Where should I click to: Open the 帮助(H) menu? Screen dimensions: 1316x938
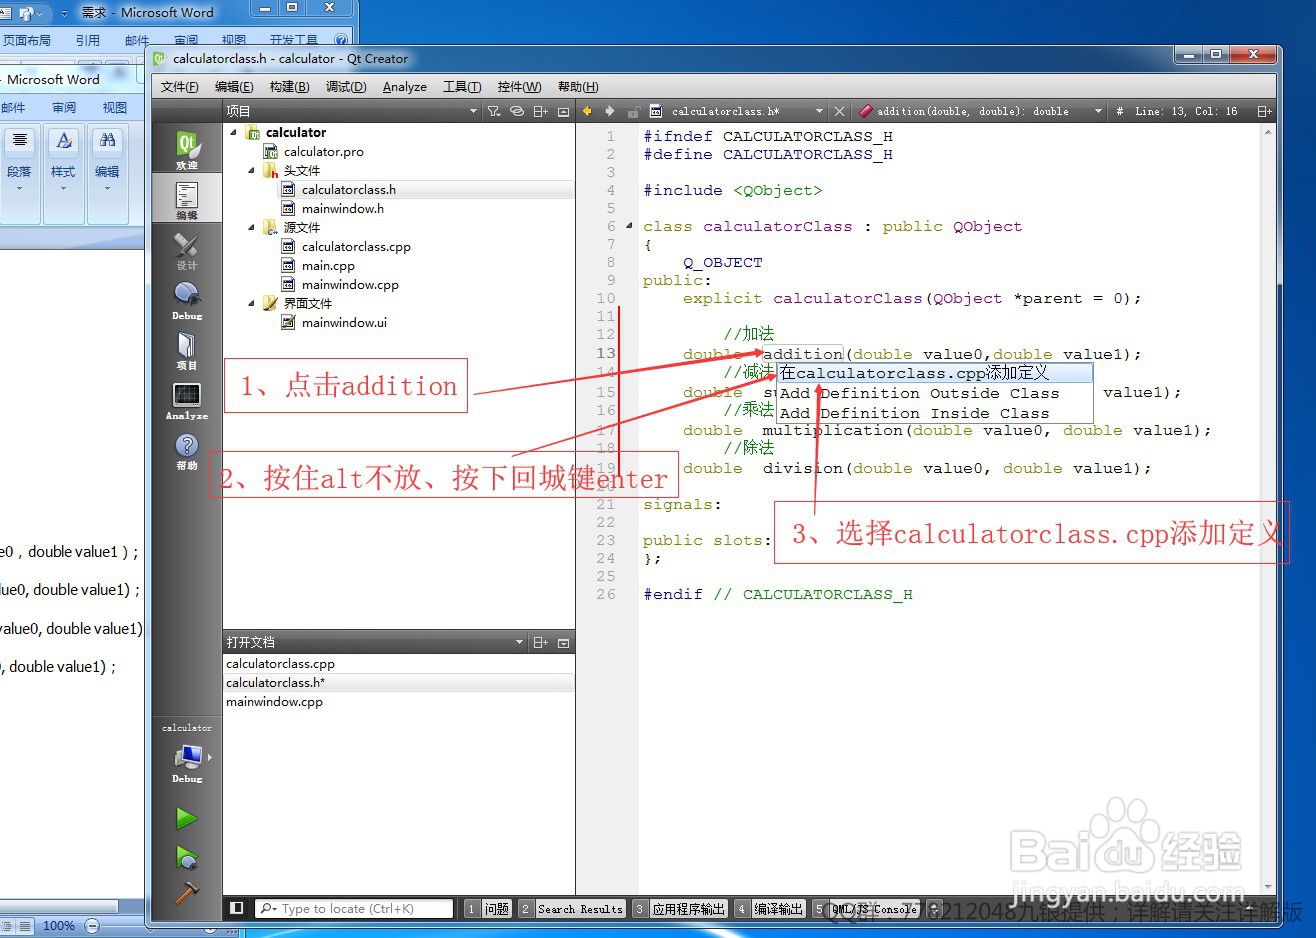578,87
